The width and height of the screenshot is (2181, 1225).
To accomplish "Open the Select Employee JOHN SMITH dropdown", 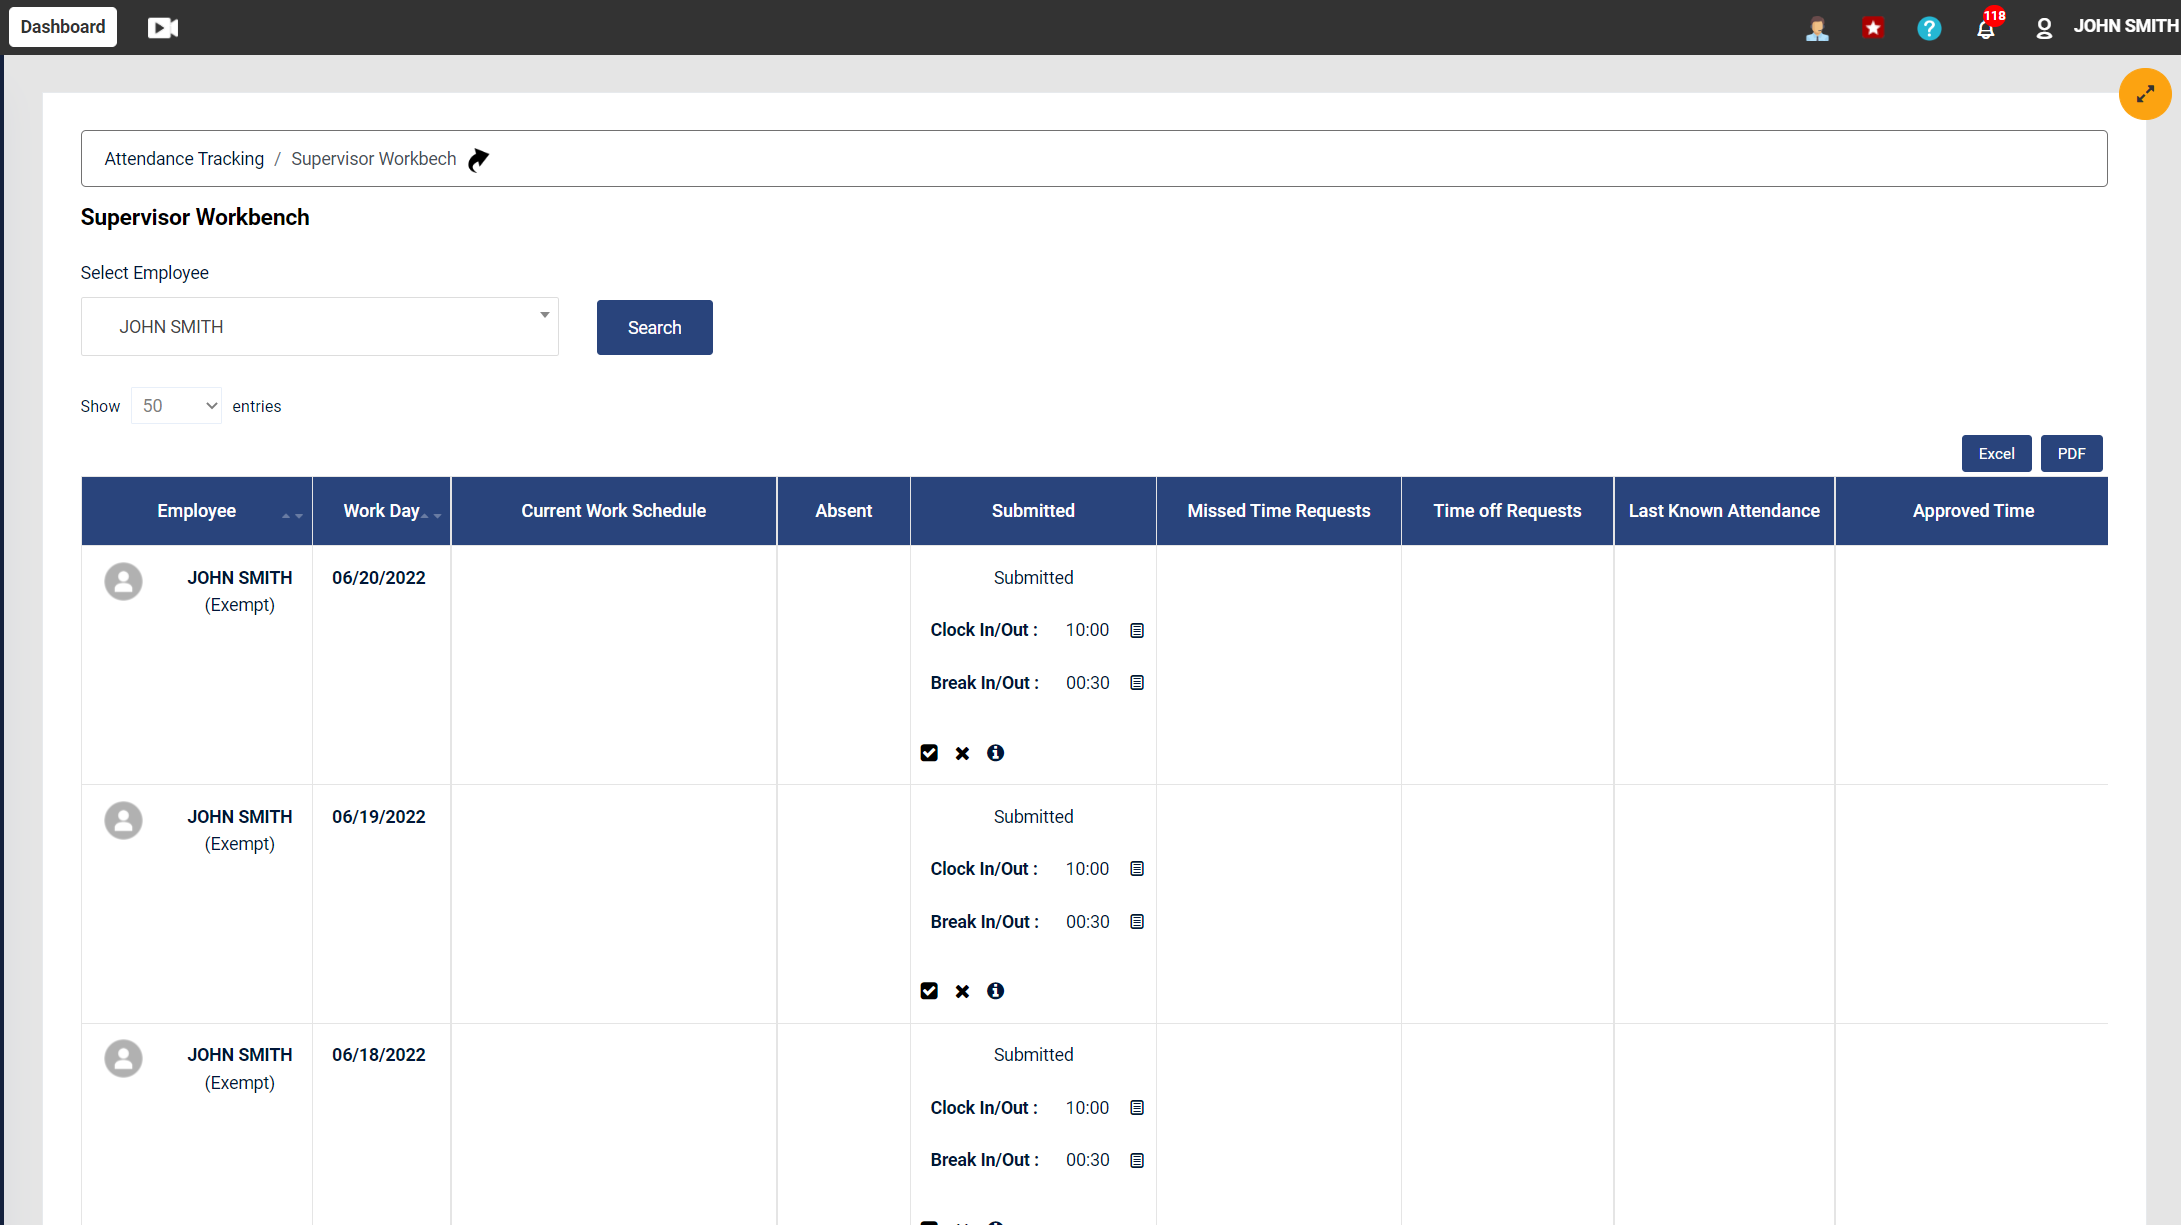I will click(x=320, y=326).
